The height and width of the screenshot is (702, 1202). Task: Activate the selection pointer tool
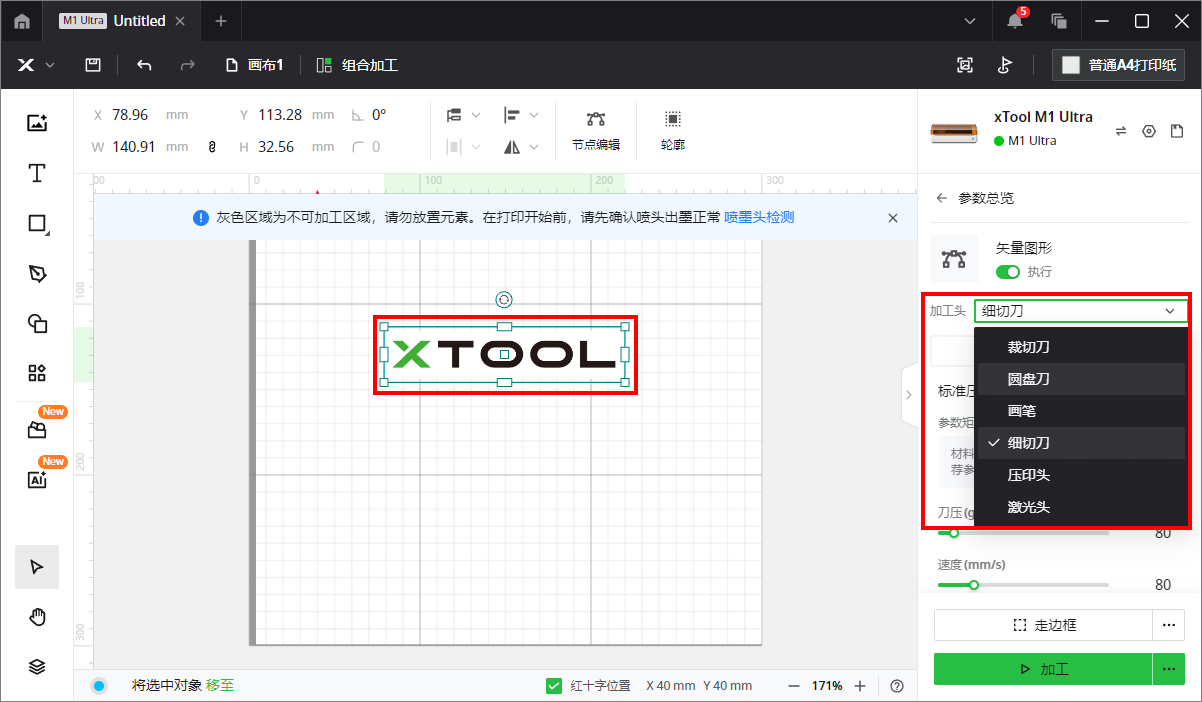[37, 567]
